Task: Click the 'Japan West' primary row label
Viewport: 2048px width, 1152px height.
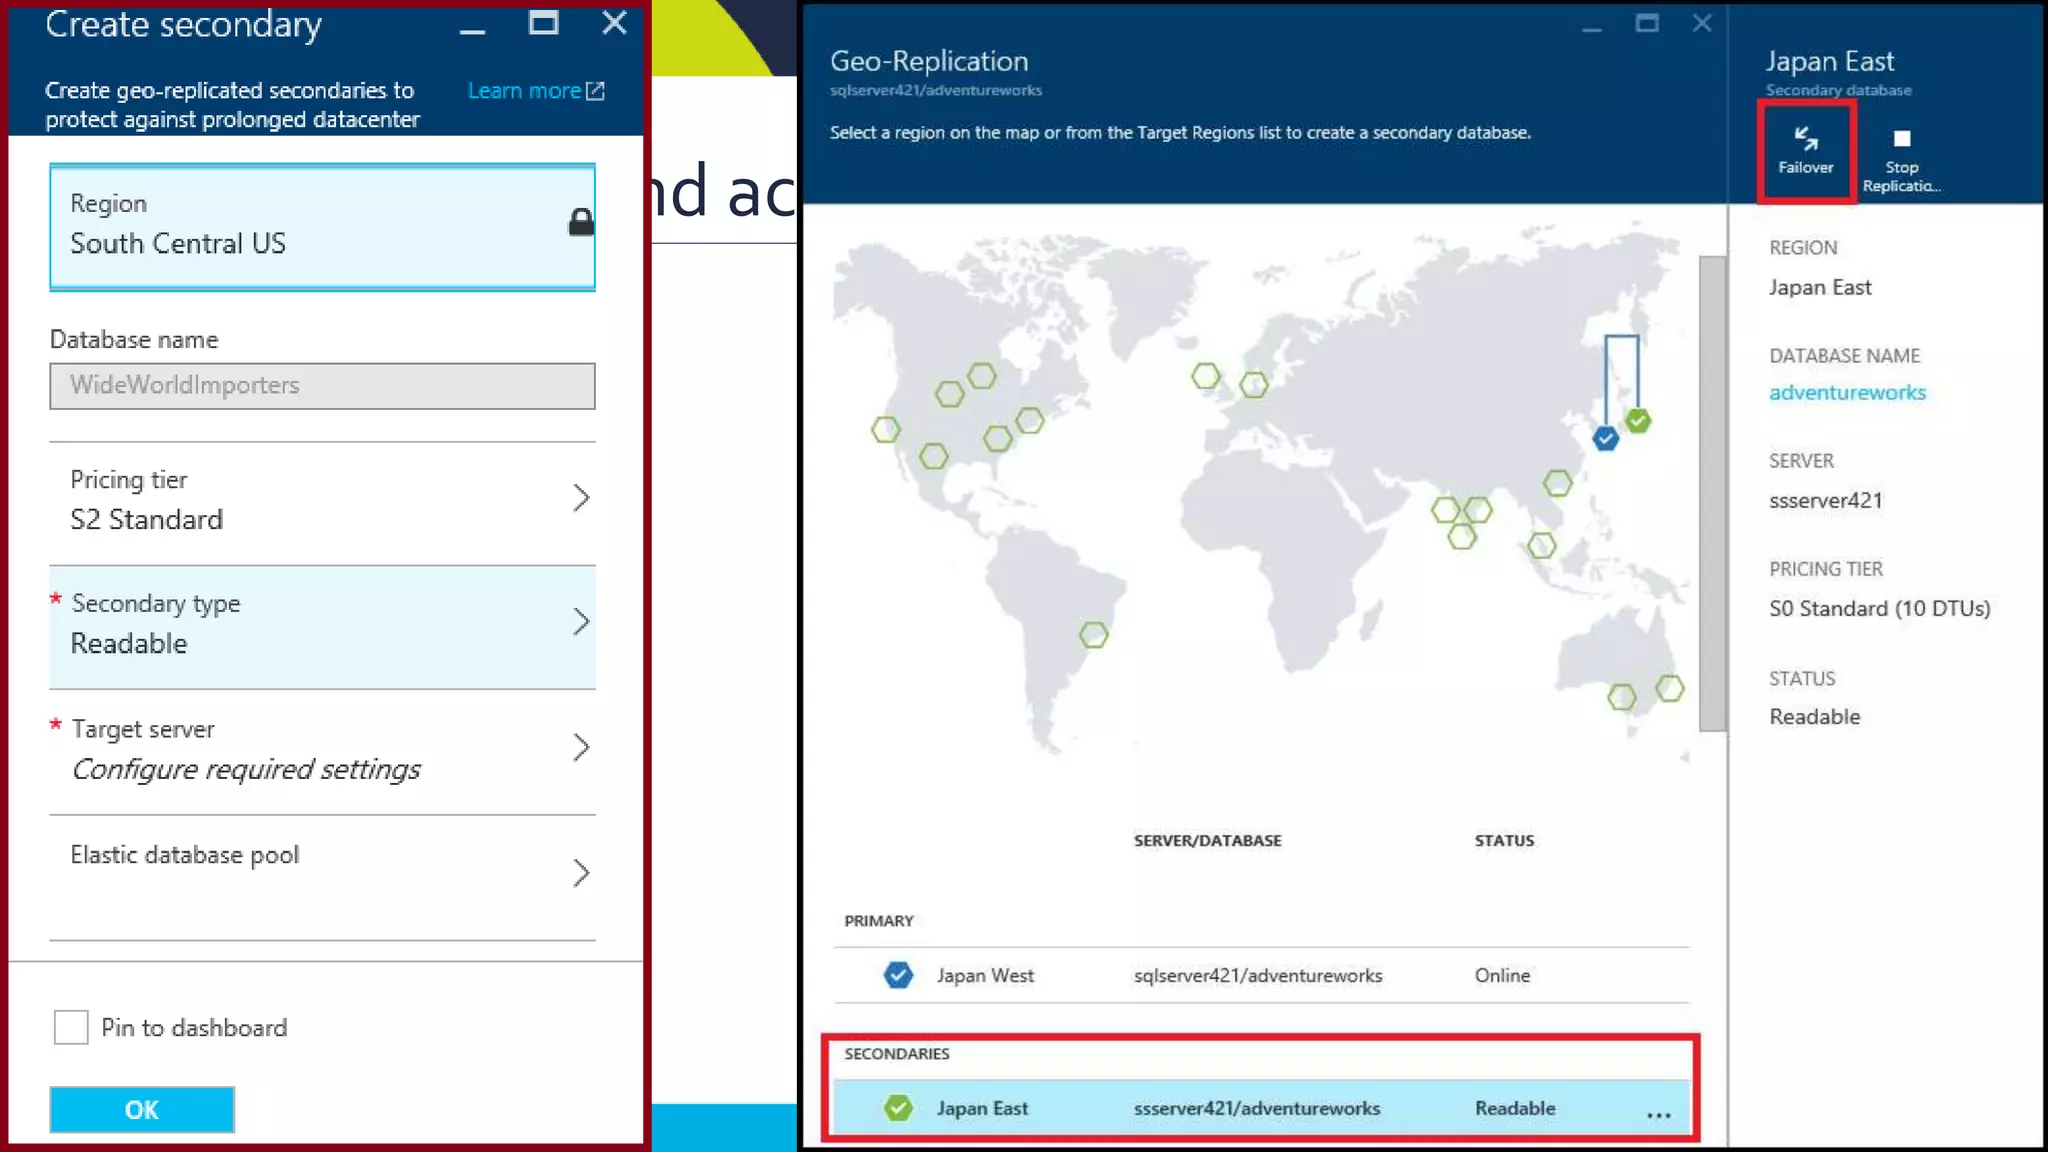Action: point(985,975)
